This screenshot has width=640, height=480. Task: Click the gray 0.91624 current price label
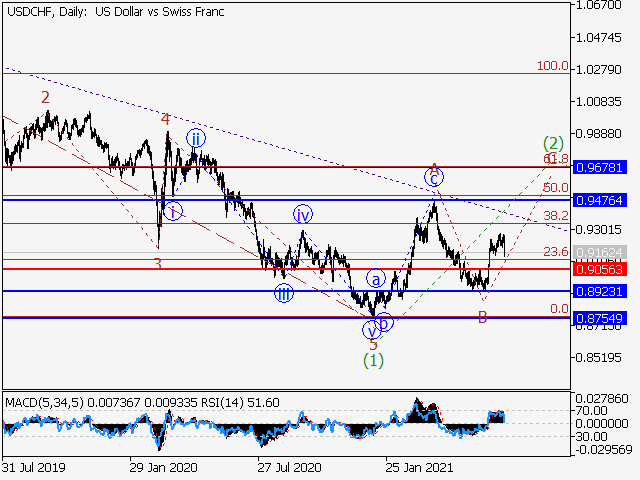(600, 252)
